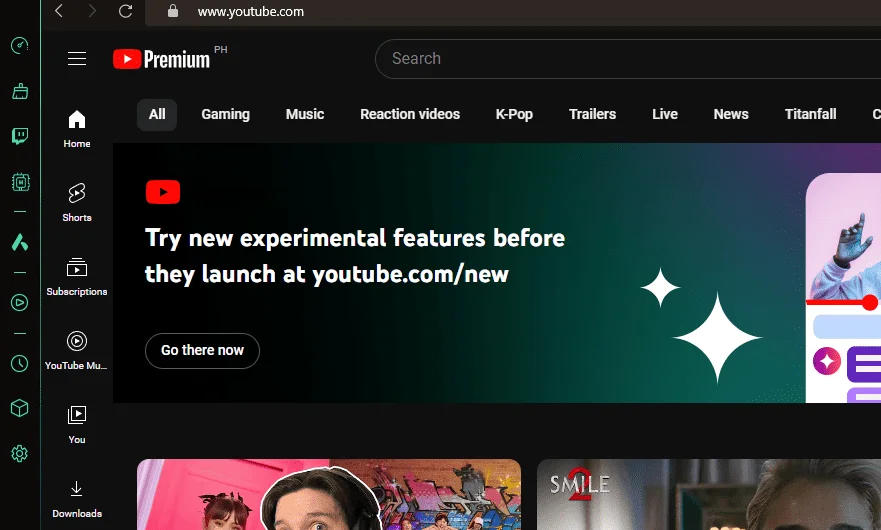Select the Trailers filter chip

(593, 115)
